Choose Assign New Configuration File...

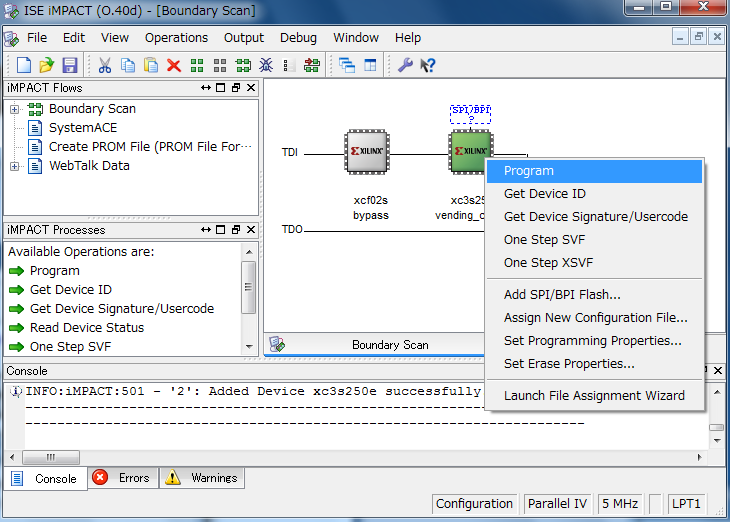pos(594,318)
